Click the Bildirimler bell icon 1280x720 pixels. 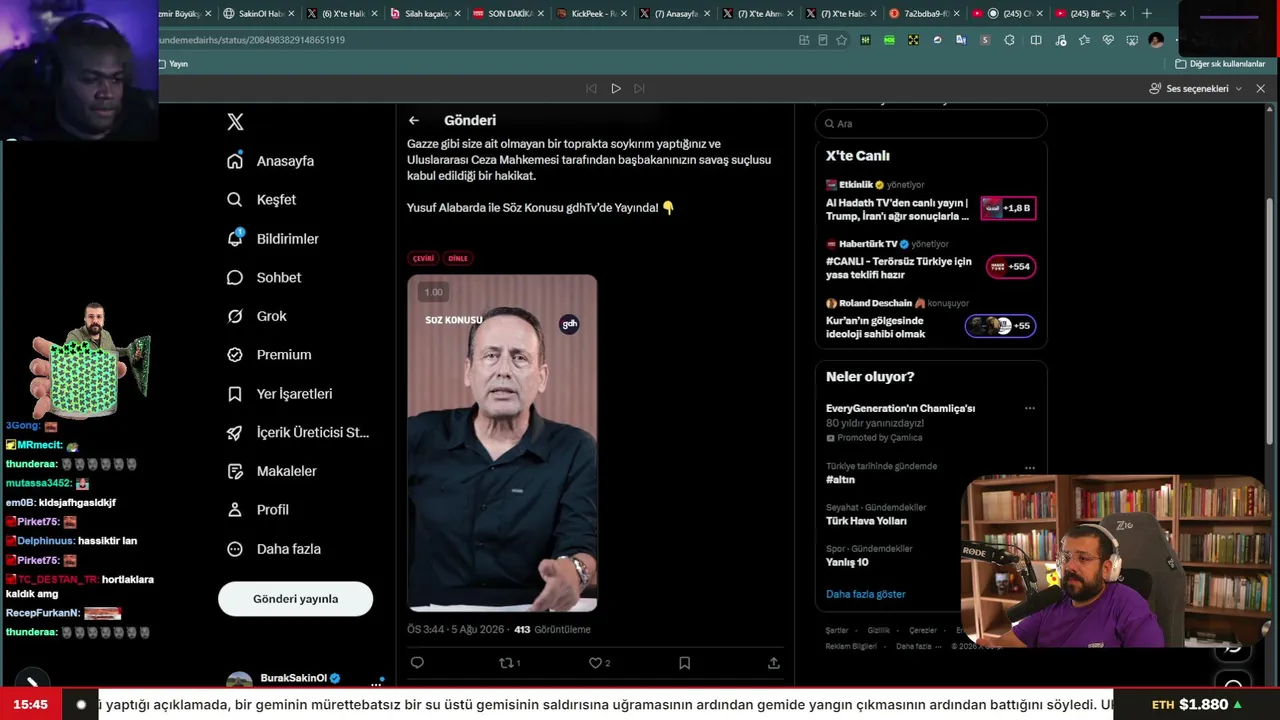(x=235, y=239)
